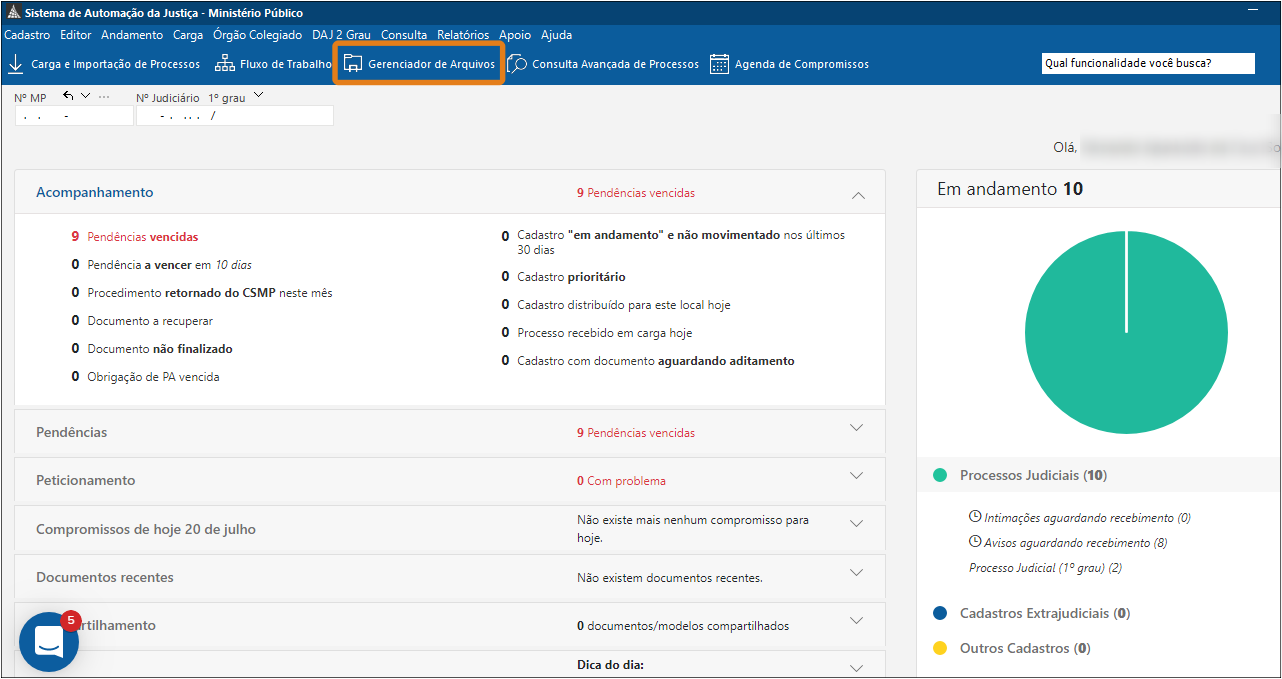Screen dimensions: 1282x679
Task: Open the DAJ 2 Grau menu
Action: pyautogui.click(x=341, y=35)
